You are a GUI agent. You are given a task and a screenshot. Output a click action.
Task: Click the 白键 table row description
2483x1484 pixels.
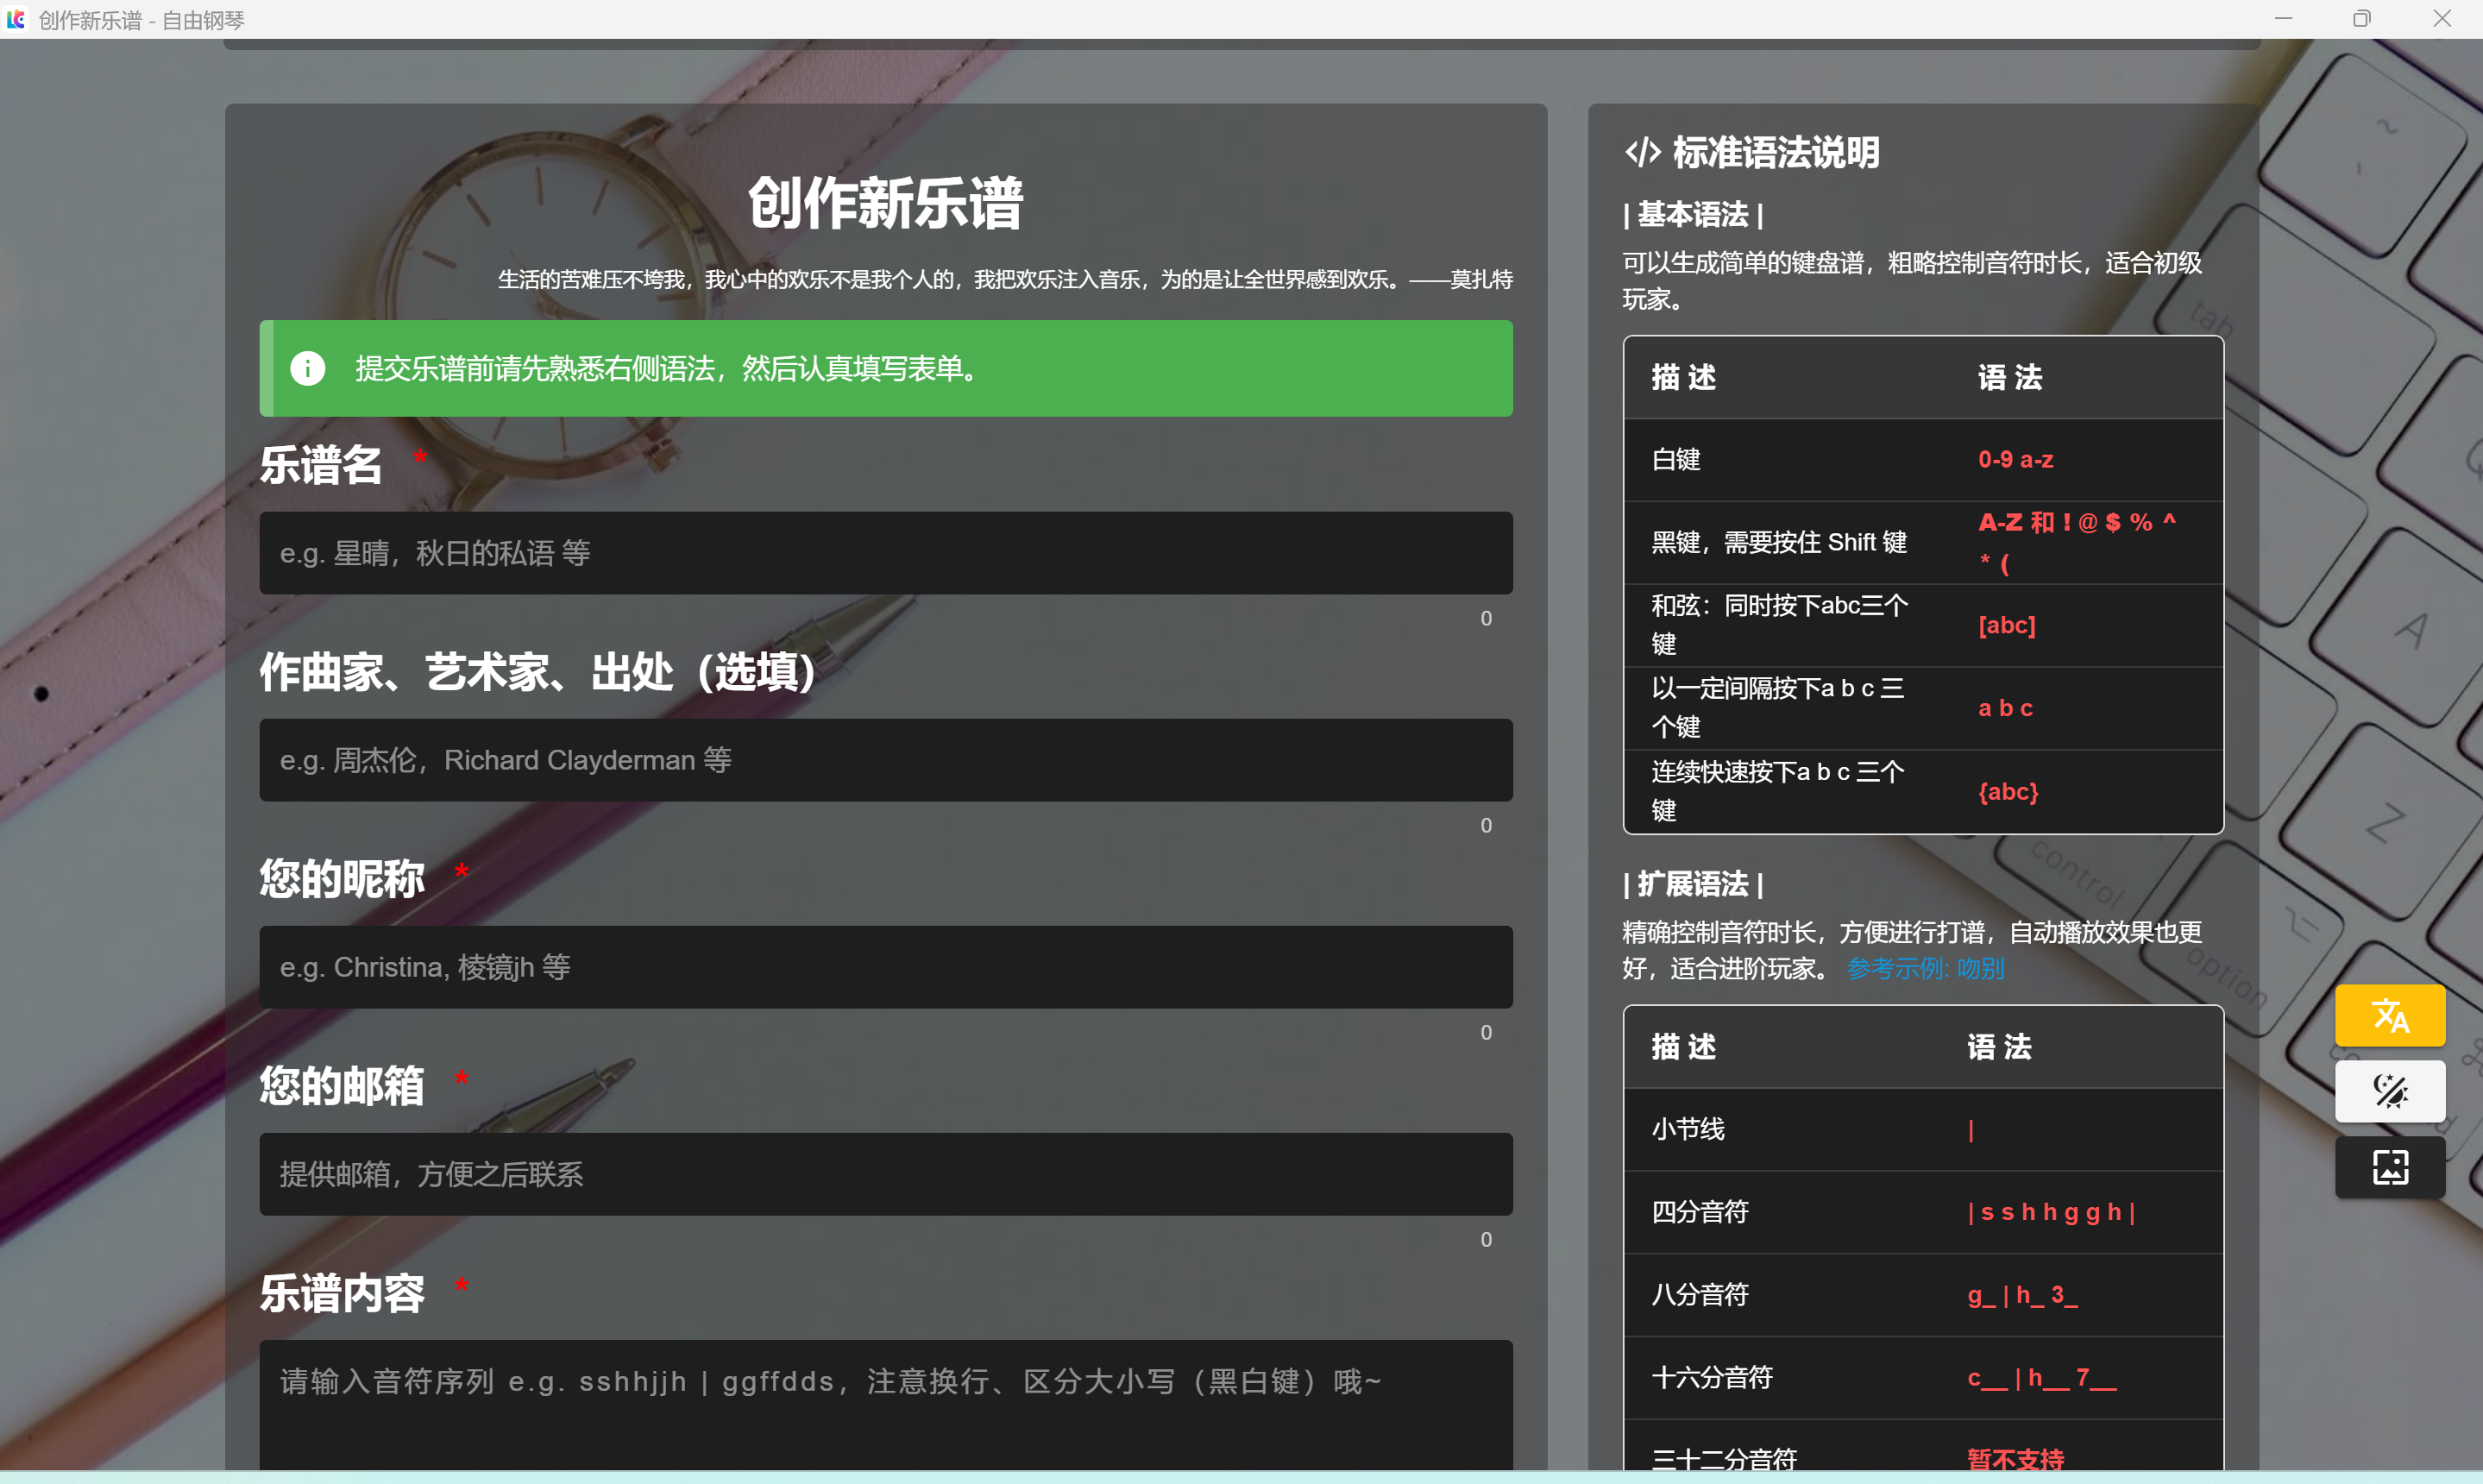1676,460
